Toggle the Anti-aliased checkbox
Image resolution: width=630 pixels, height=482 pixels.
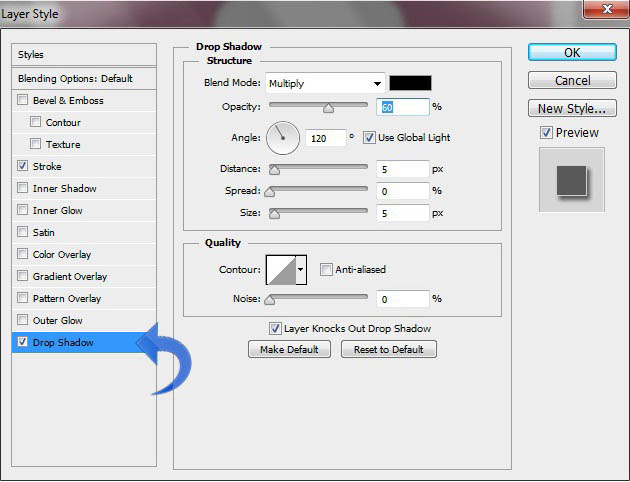click(326, 269)
